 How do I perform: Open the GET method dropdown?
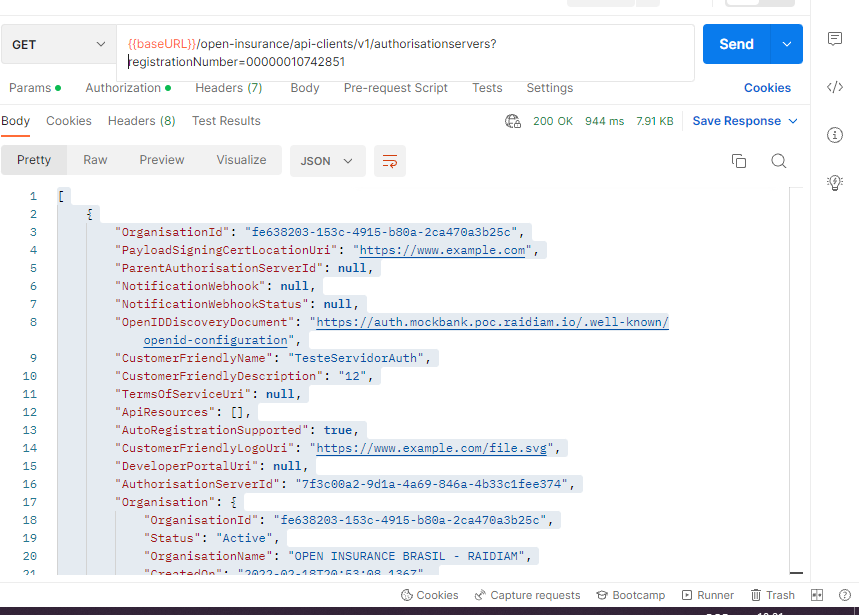click(x=55, y=45)
